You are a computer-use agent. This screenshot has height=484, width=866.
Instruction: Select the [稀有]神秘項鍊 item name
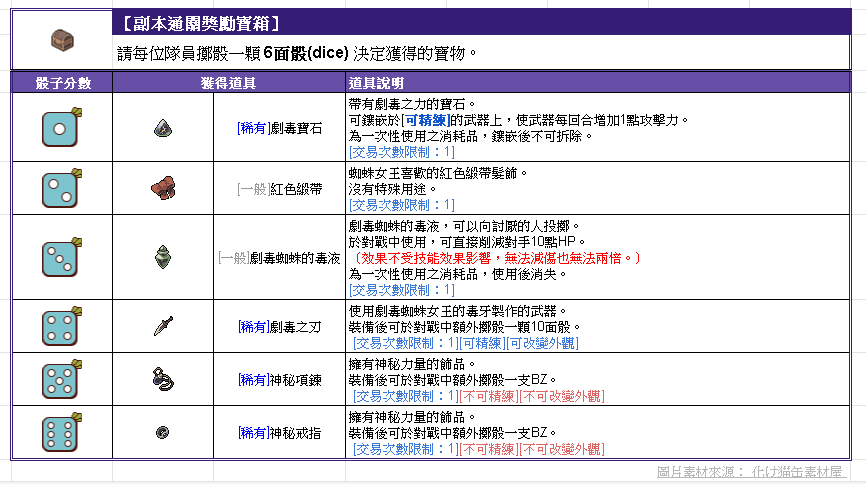pyautogui.click(x=279, y=380)
